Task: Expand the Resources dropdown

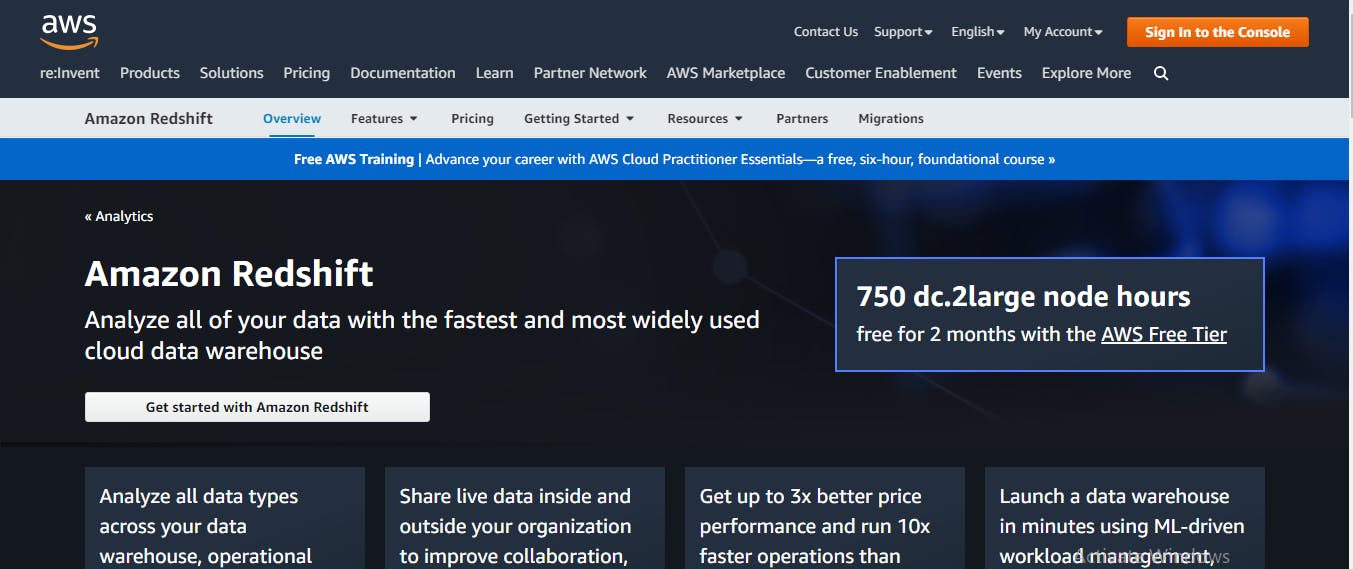Action: point(705,118)
